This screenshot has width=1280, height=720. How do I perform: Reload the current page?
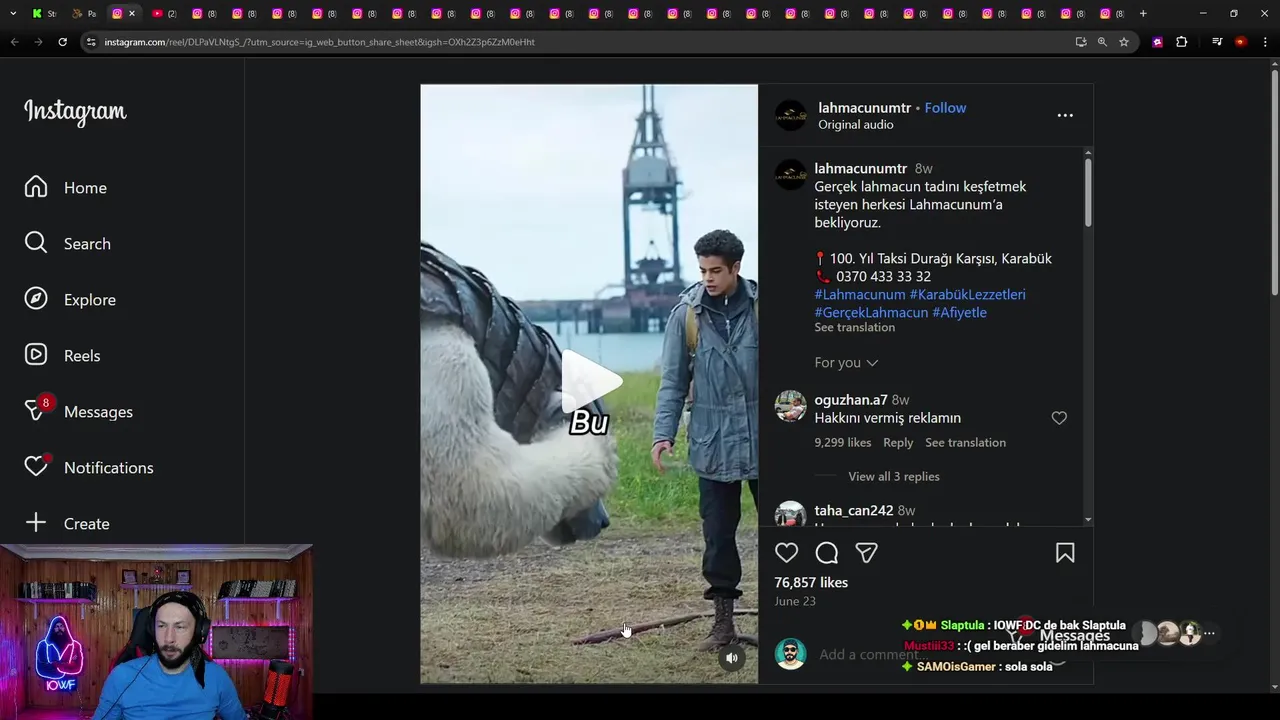[62, 42]
